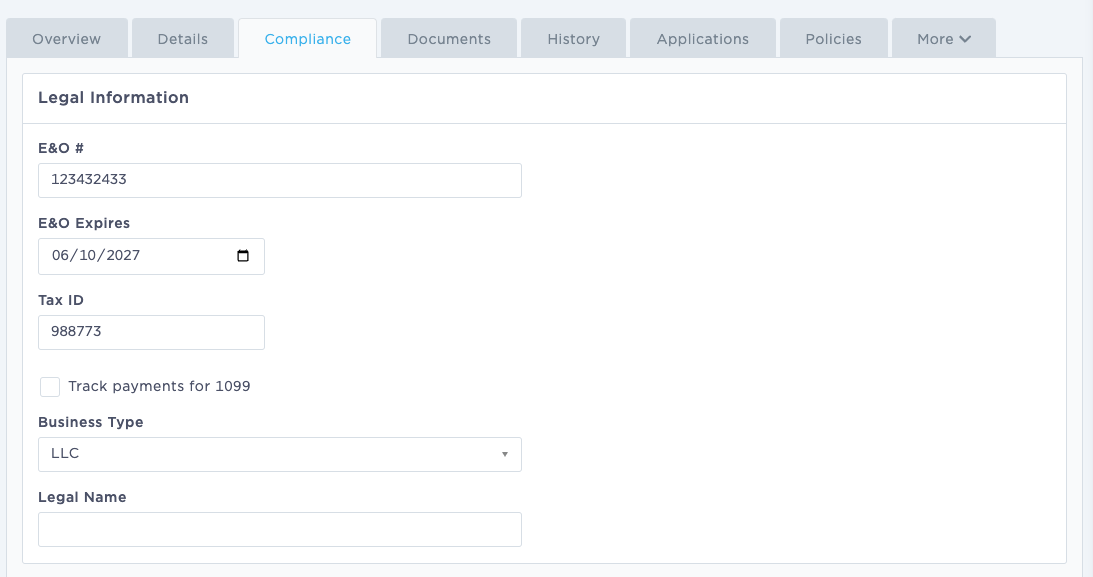Open the Details tab
Screen dimensions: 1093x577
[x=183, y=38]
